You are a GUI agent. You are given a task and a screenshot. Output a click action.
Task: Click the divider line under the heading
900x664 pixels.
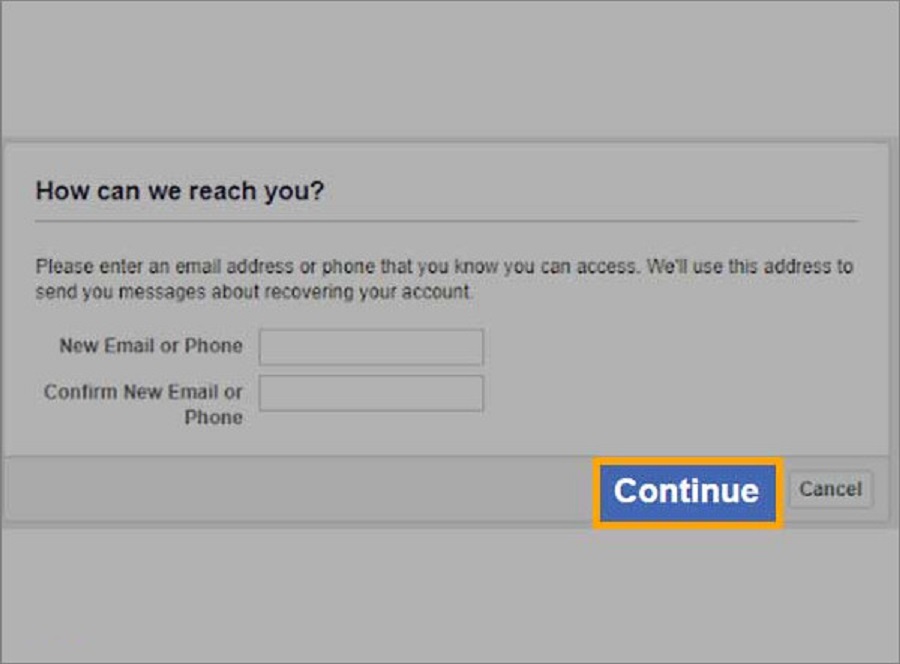tap(446, 221)
